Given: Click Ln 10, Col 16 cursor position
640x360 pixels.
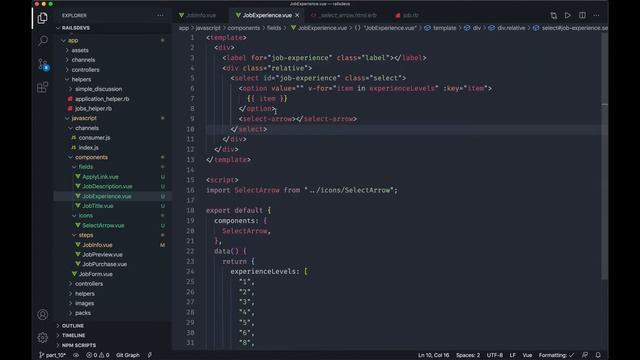Looking at the screenshot, I should [x=433, y=355].
